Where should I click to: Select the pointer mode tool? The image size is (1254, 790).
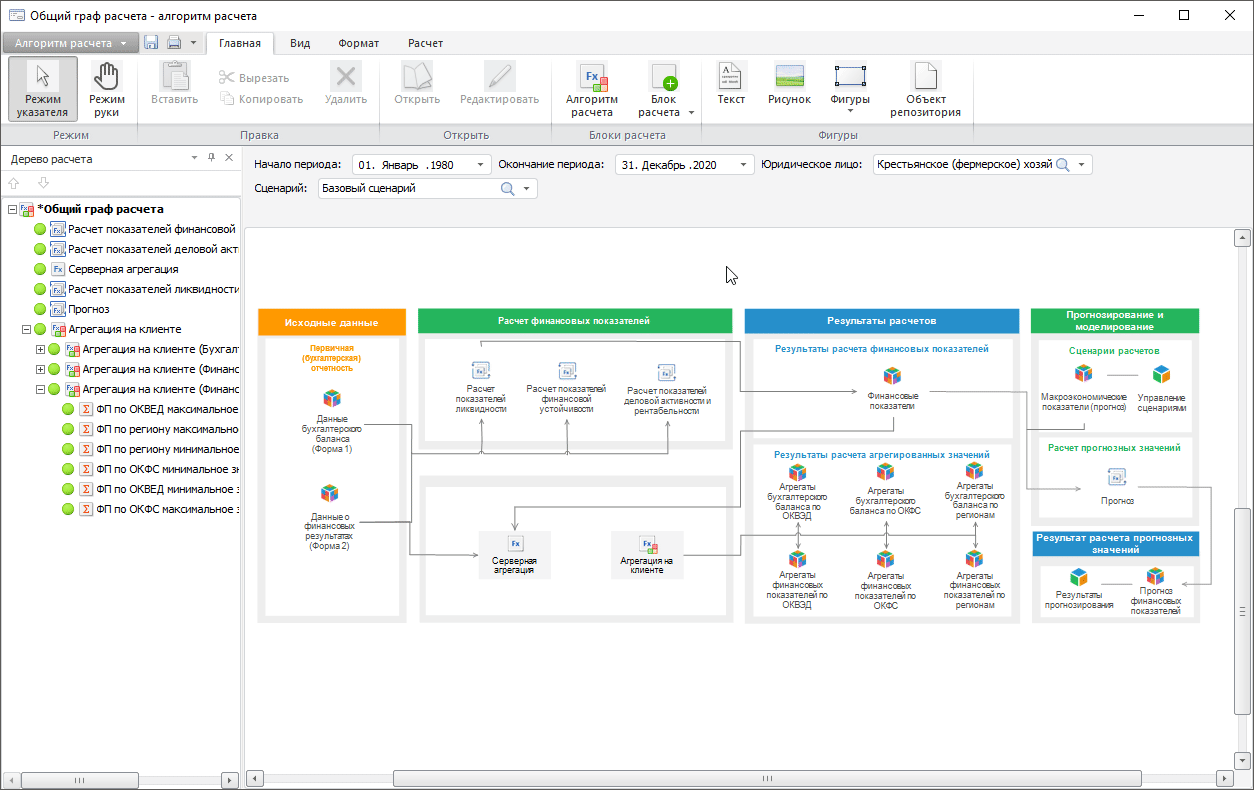[42, 88]
